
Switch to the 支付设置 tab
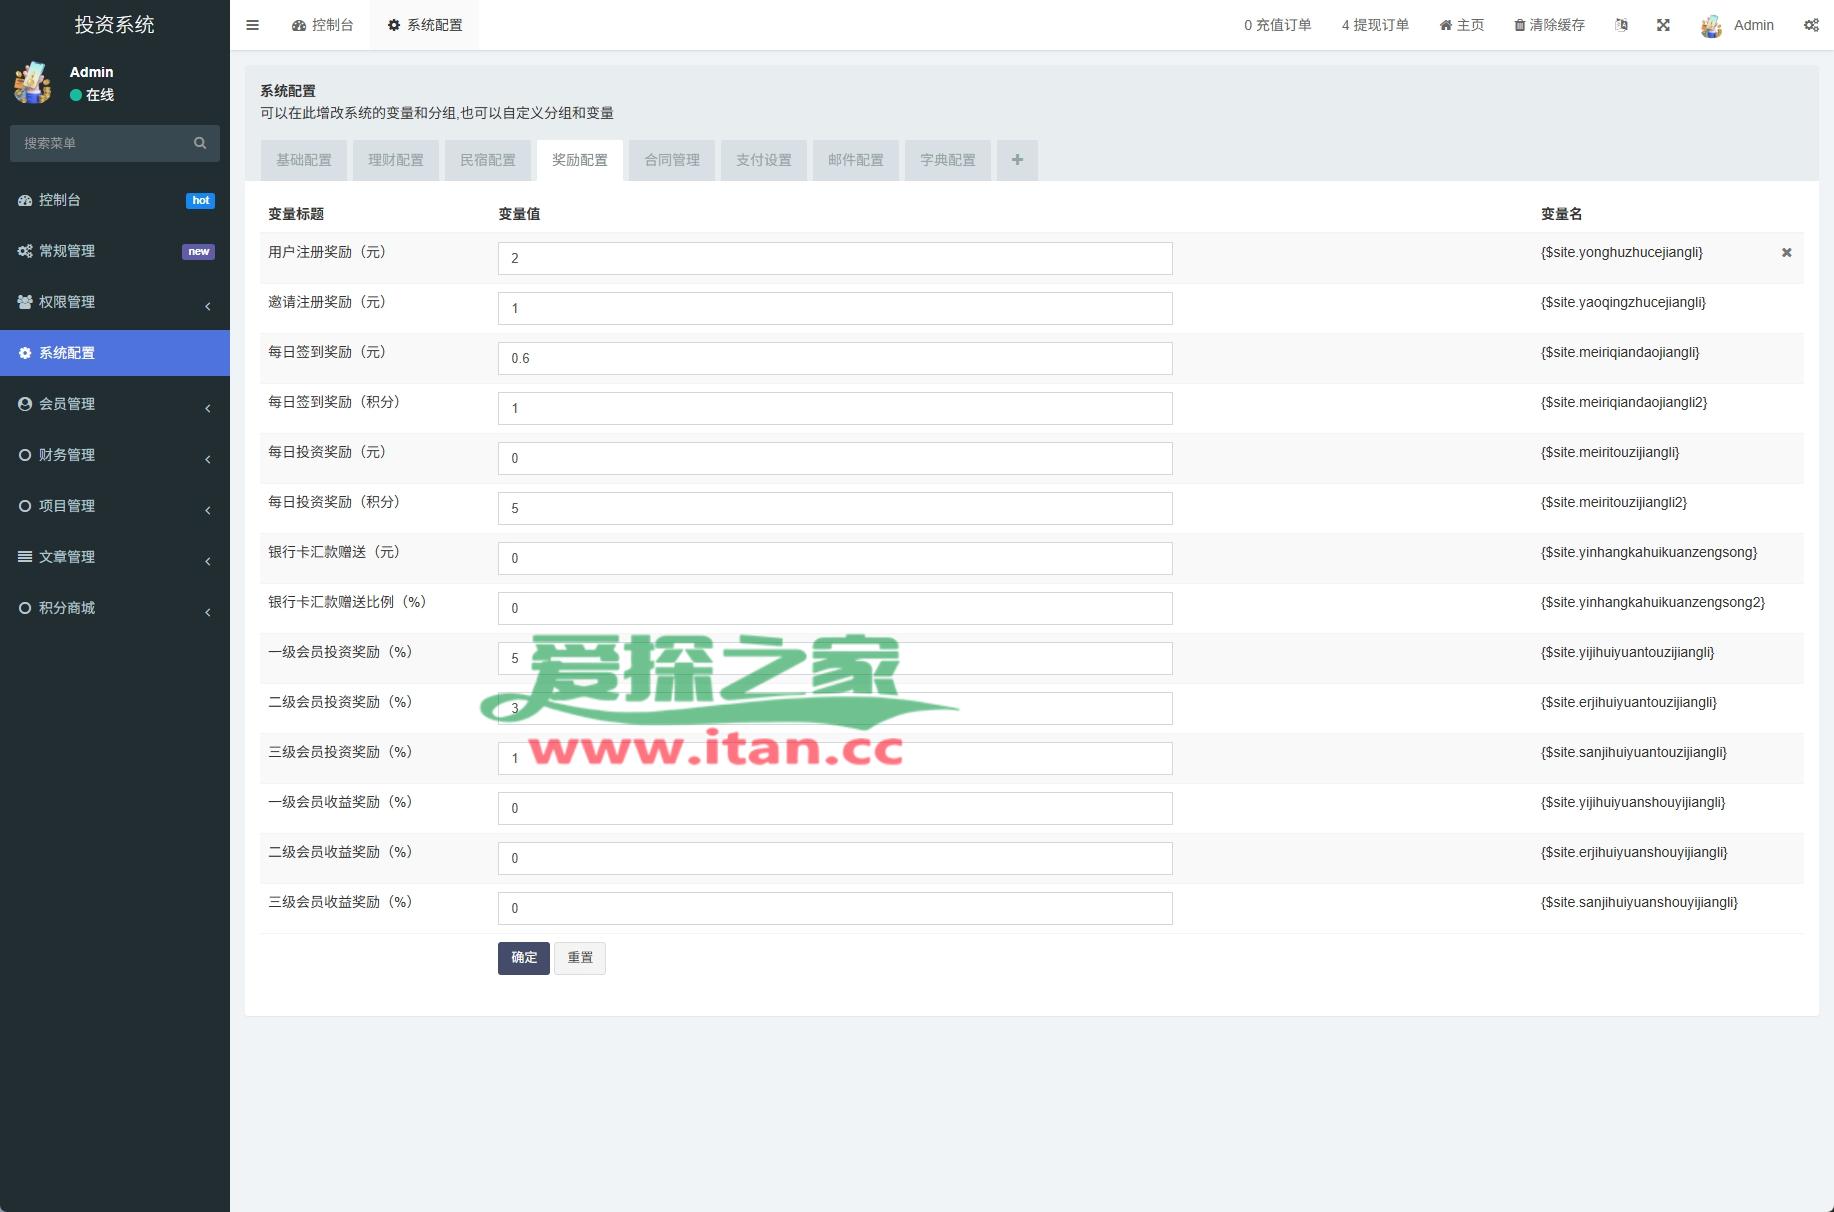tap(764, 160)
